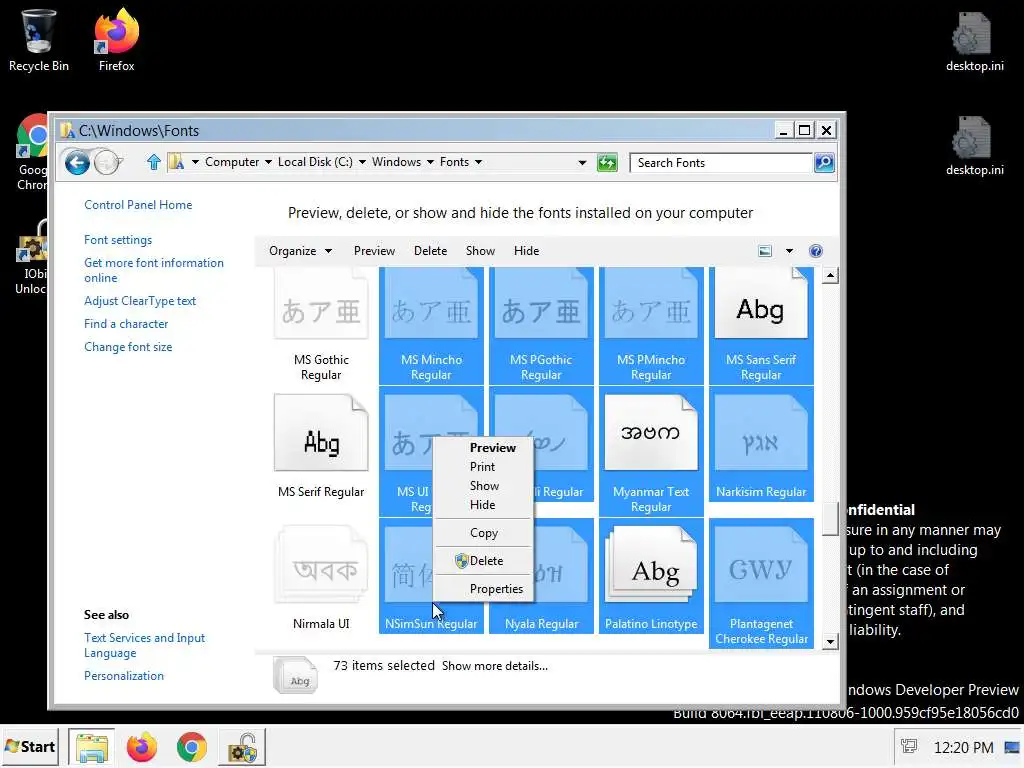Open Text Services and Input Language
The image size is (1024, 768).
point(144,645)
